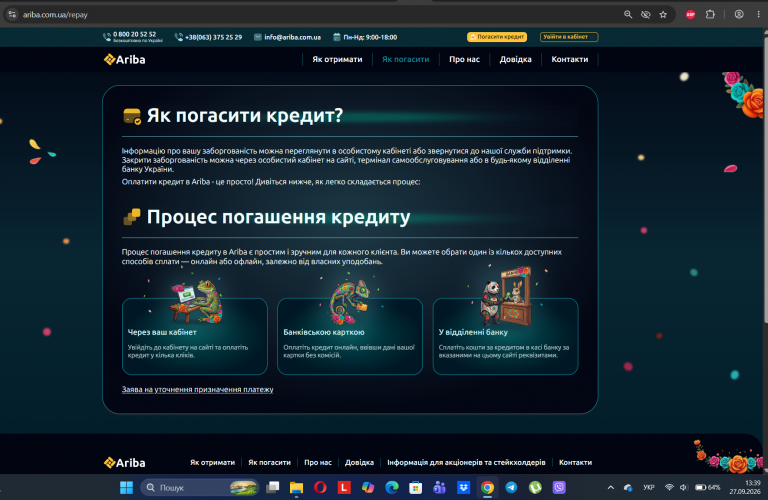Click the credit card icon by the main heading

tap(132, 117)
